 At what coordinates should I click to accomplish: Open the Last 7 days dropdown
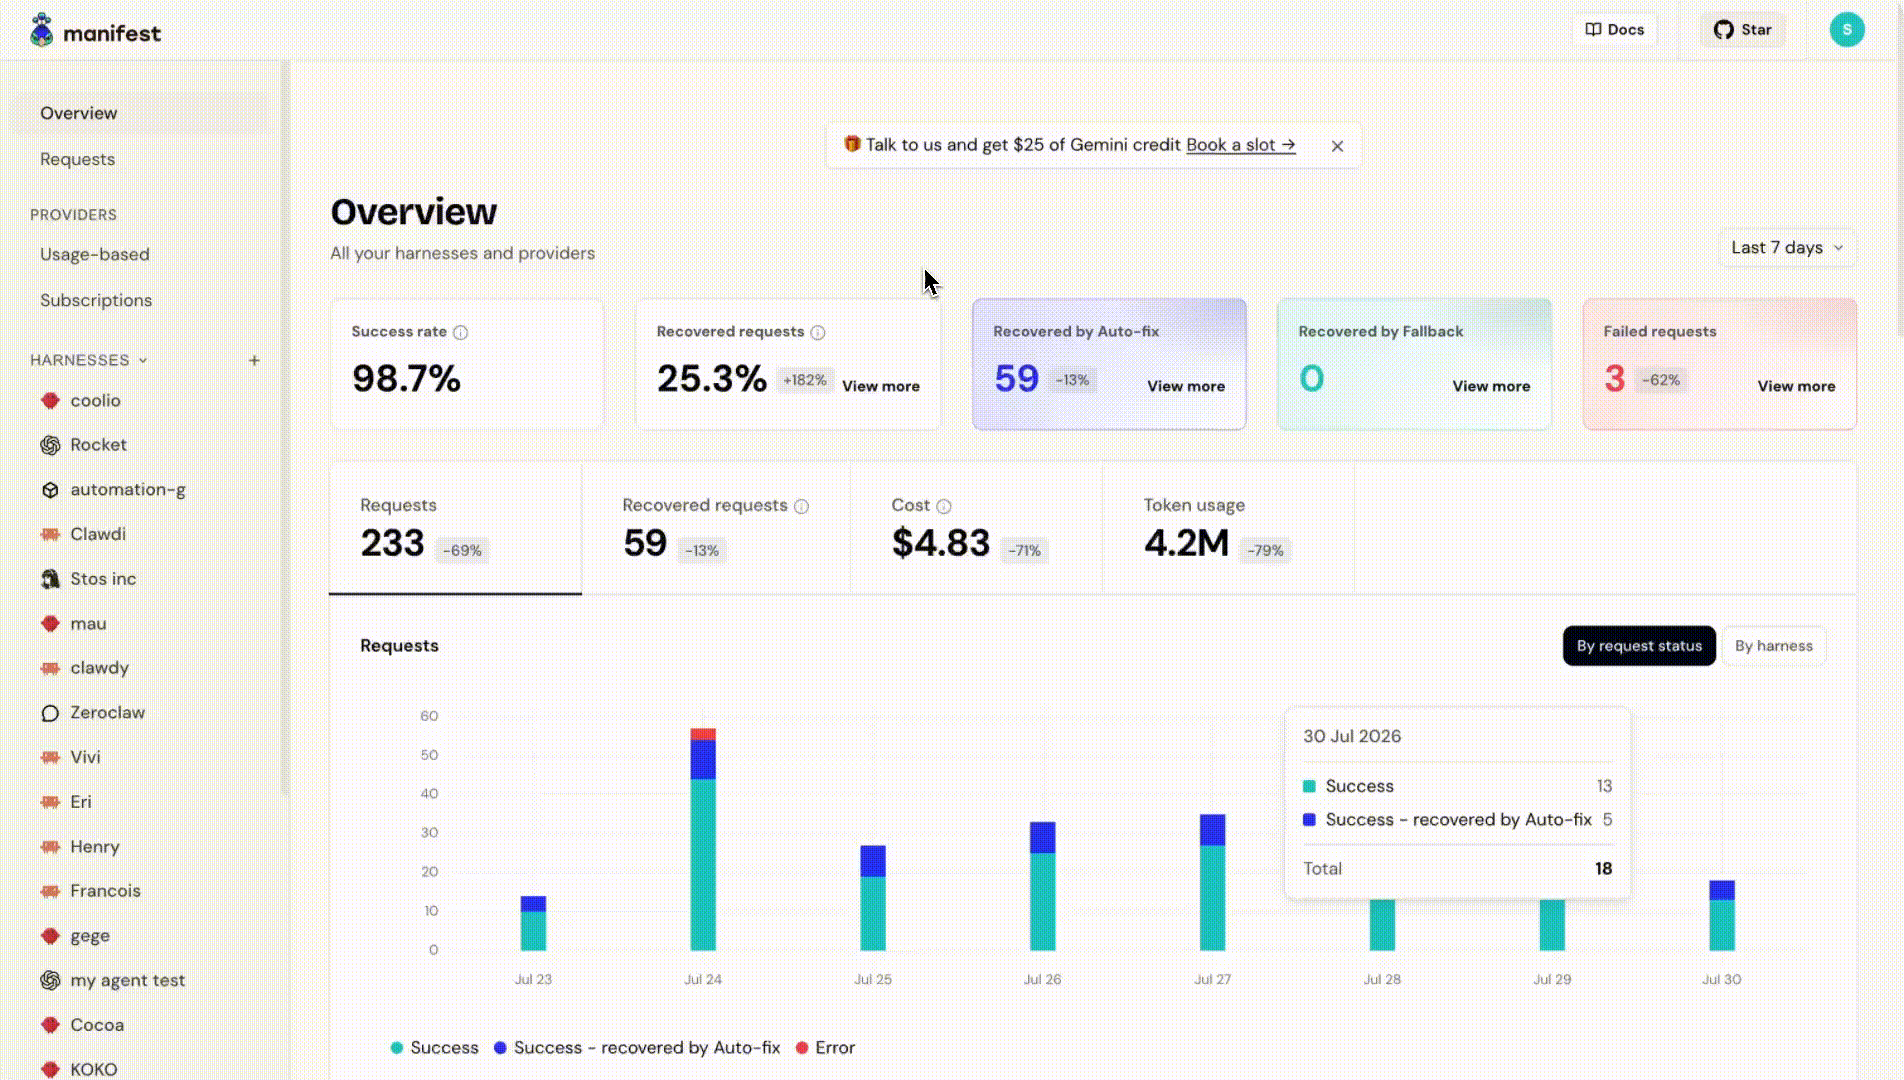pos(1786,248)
